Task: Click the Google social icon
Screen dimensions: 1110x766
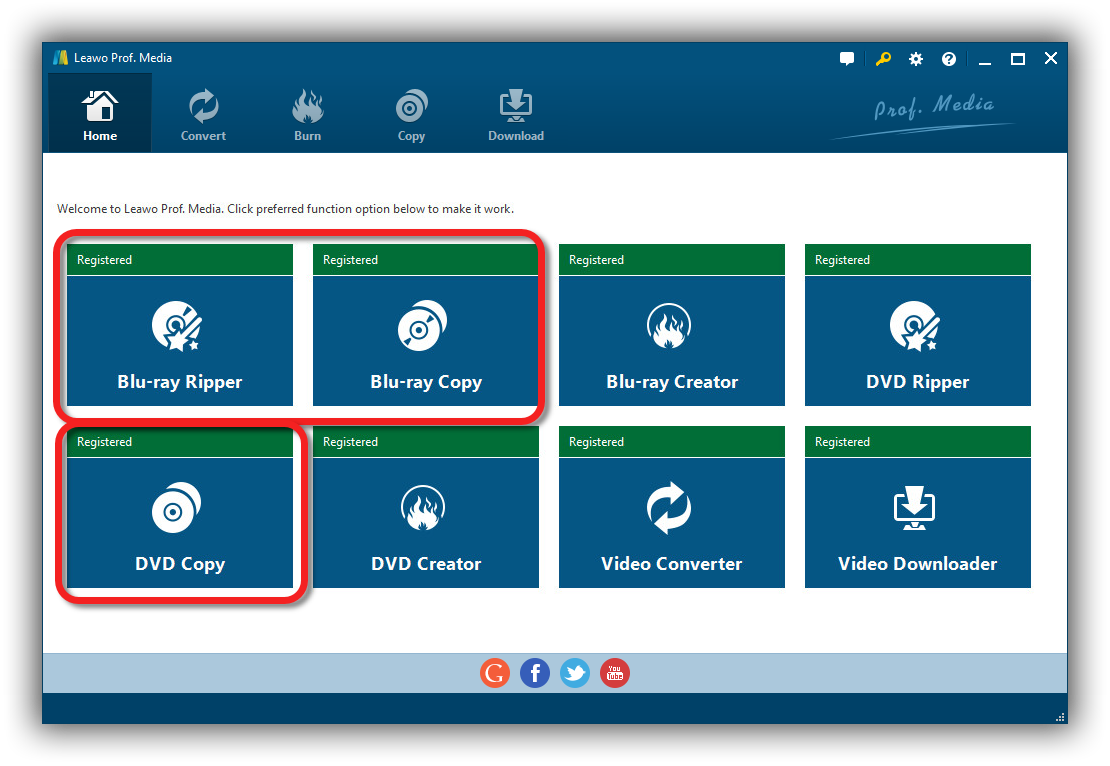Action: click(495, 673)
